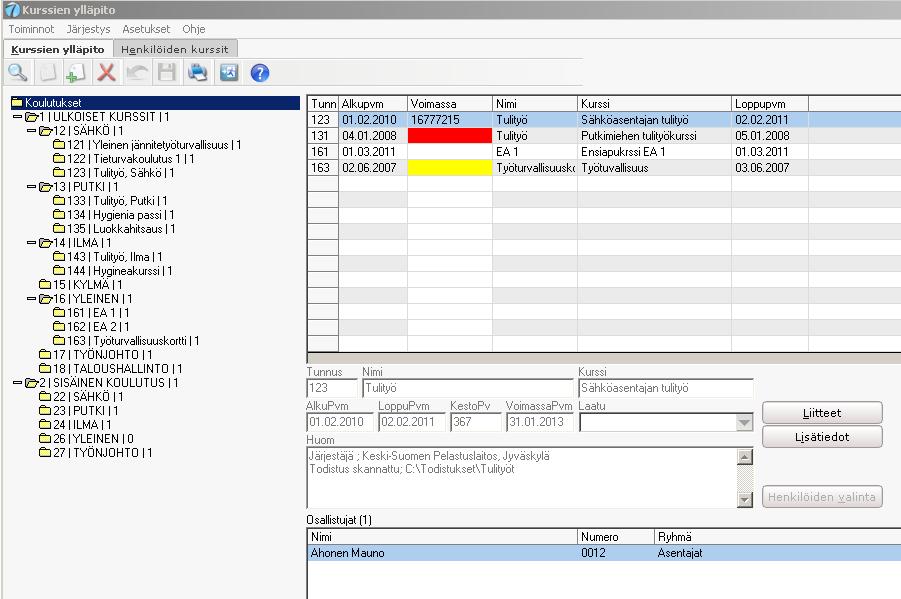Click the Henkilöiden valinta button

(822, 497)
